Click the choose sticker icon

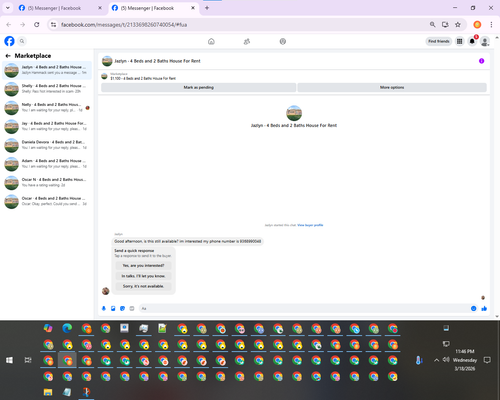(122, 309)
